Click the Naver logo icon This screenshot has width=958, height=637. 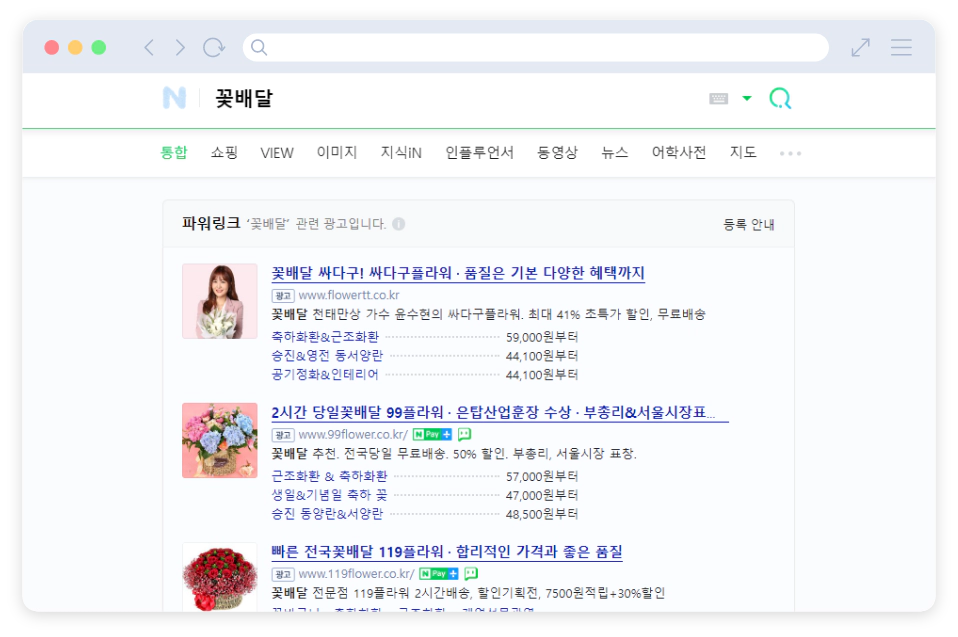pos(176,97)
